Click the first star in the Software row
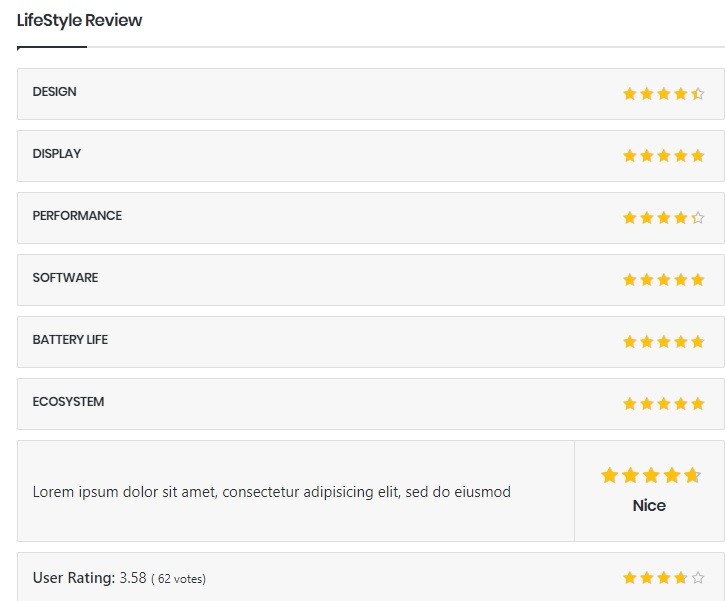Image resolution: width=726 pixels, height=601 pixels. [630, 280]
